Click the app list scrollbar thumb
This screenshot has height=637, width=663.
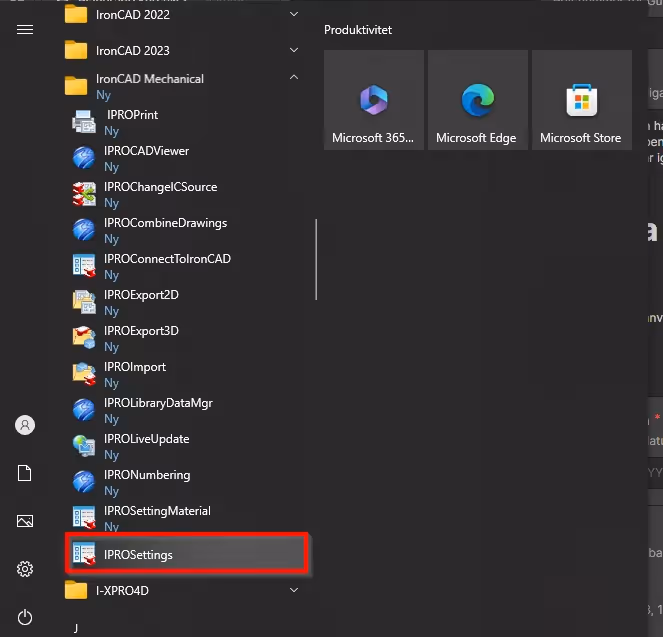click(316, 260)
